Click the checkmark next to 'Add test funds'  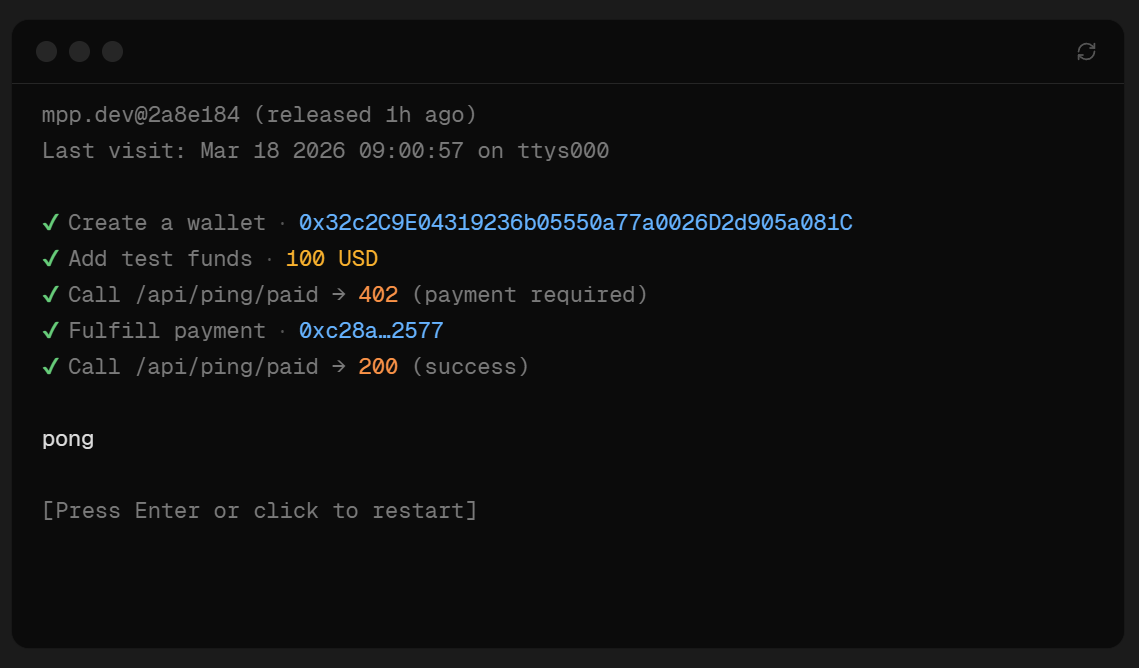click(51, 258)
